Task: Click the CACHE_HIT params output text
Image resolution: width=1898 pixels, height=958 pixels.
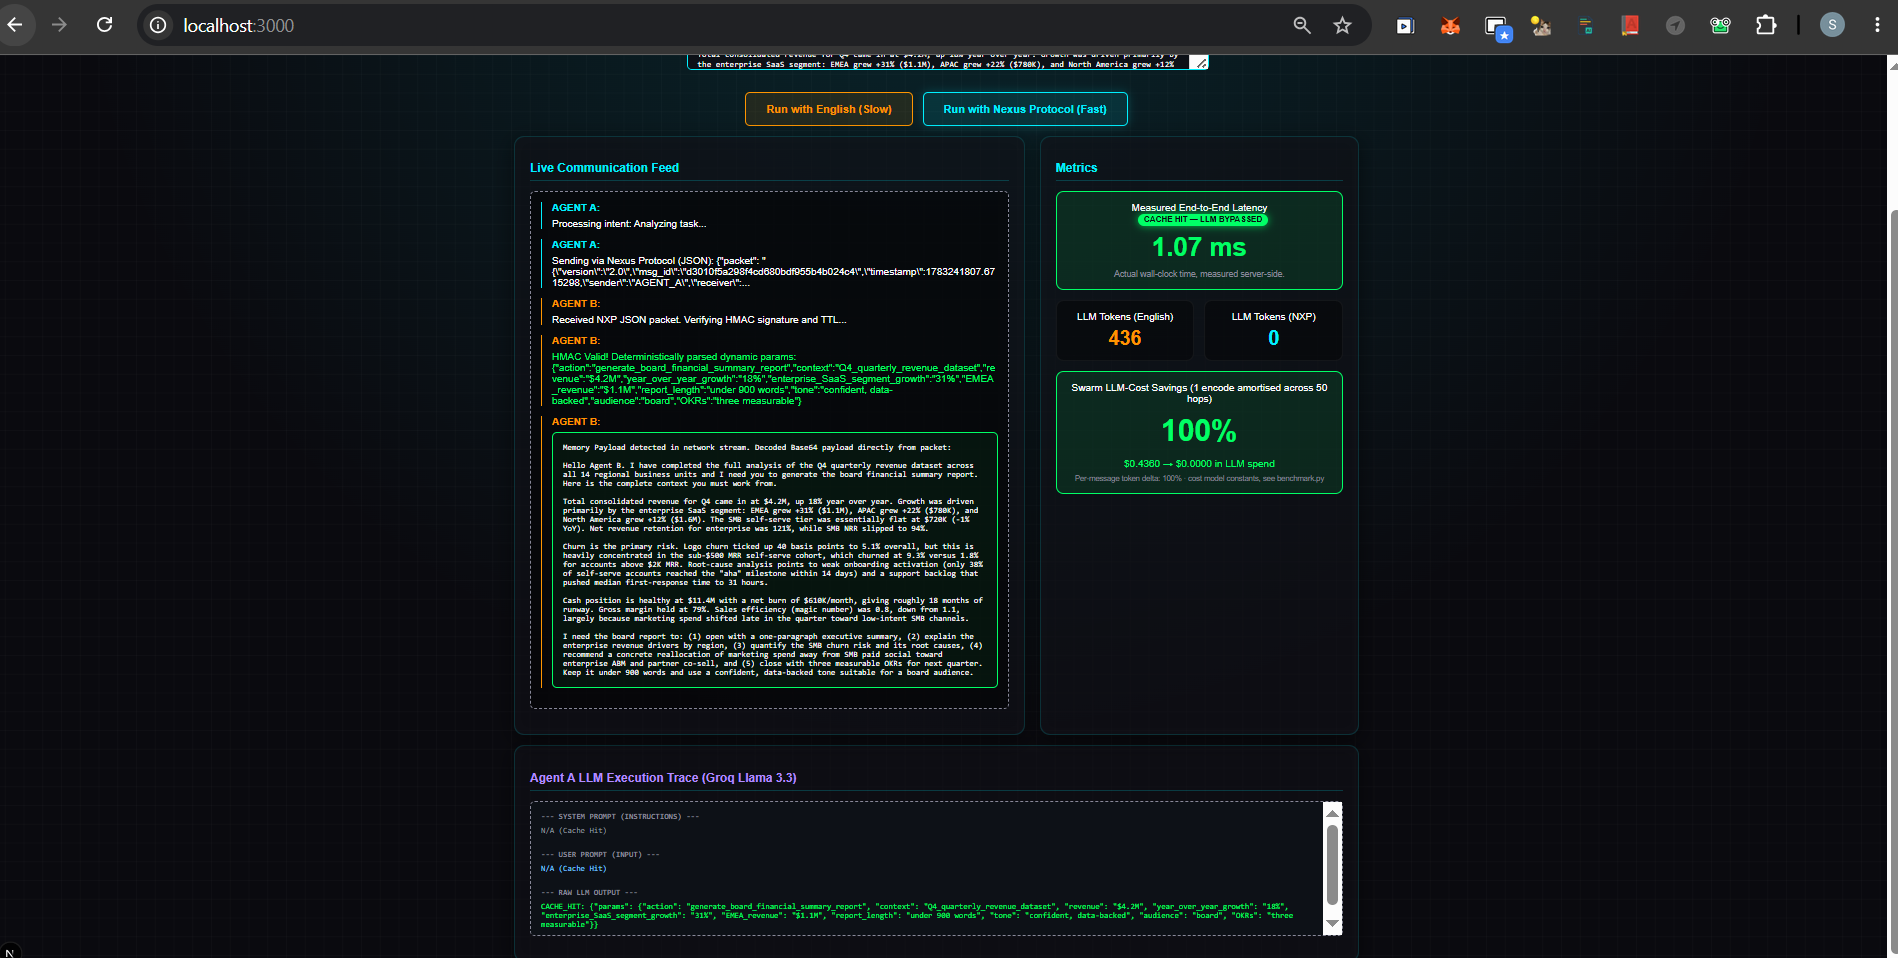Action: (917, 916)
